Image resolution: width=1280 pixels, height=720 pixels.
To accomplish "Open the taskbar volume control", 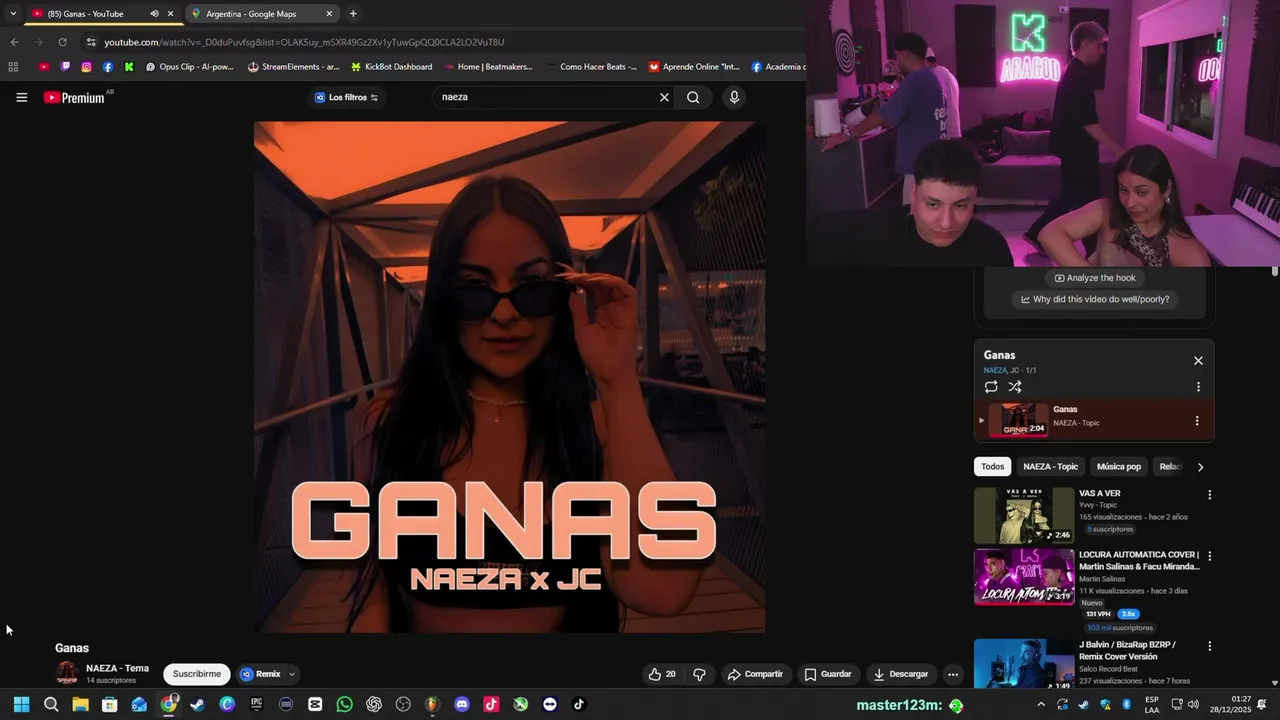I will [x=1193, y=704].
